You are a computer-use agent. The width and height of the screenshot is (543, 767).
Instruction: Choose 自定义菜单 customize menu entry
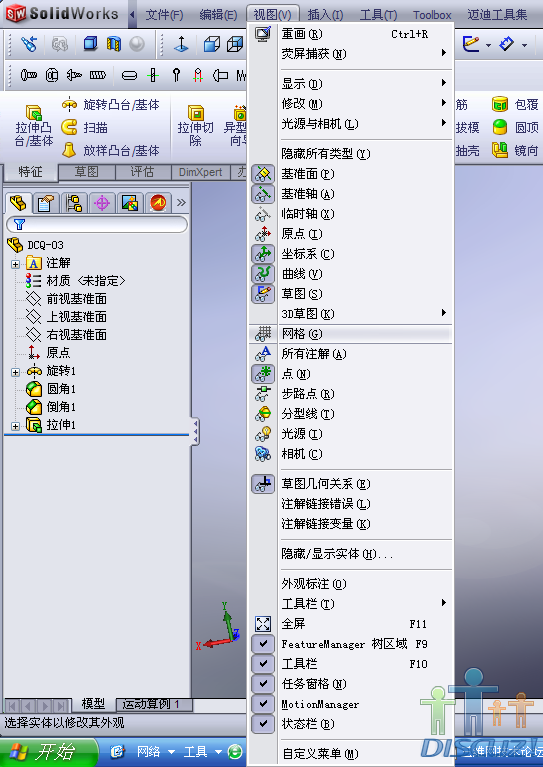[x=351, y=754]
